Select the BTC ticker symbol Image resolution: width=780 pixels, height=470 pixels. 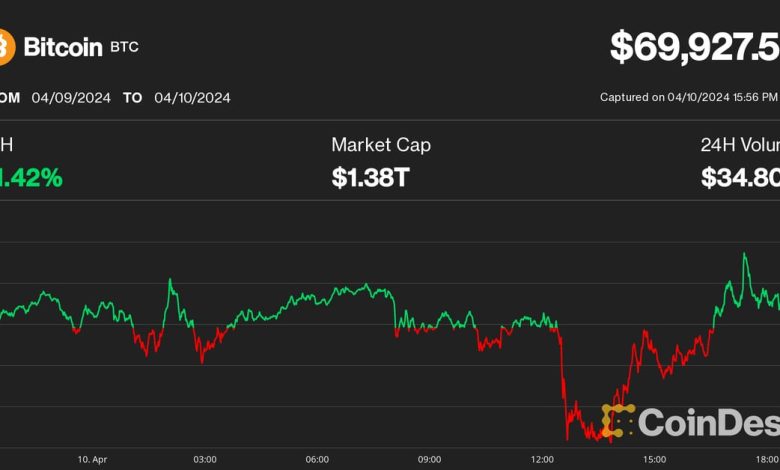point(124,47)
